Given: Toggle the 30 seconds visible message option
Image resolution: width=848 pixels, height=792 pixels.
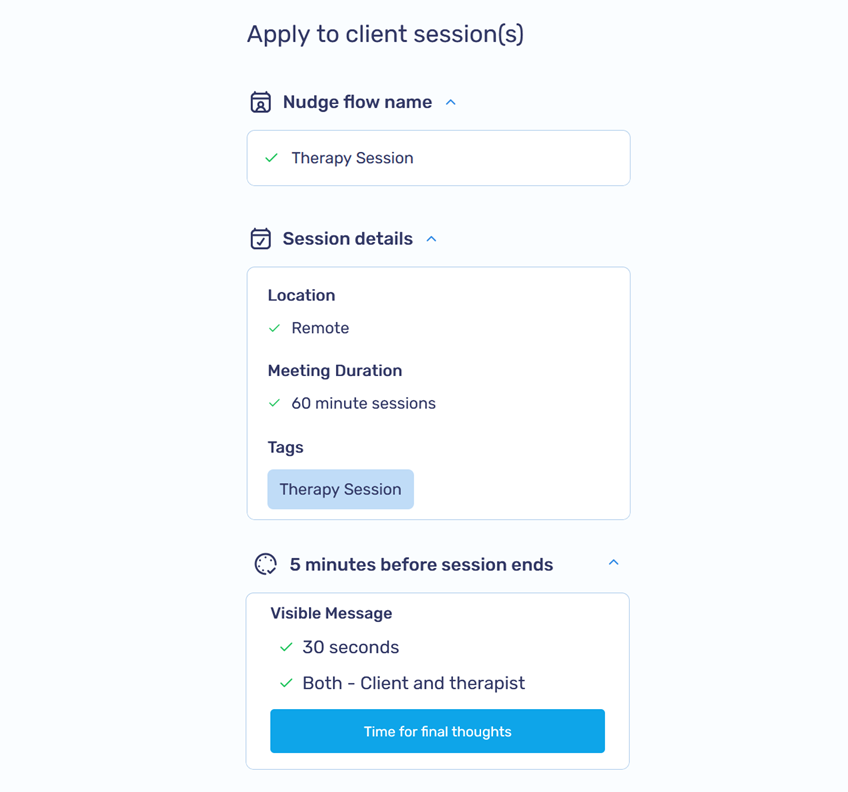Looking at the screenshot, I should pyautogui.click(x=286, y=647).
